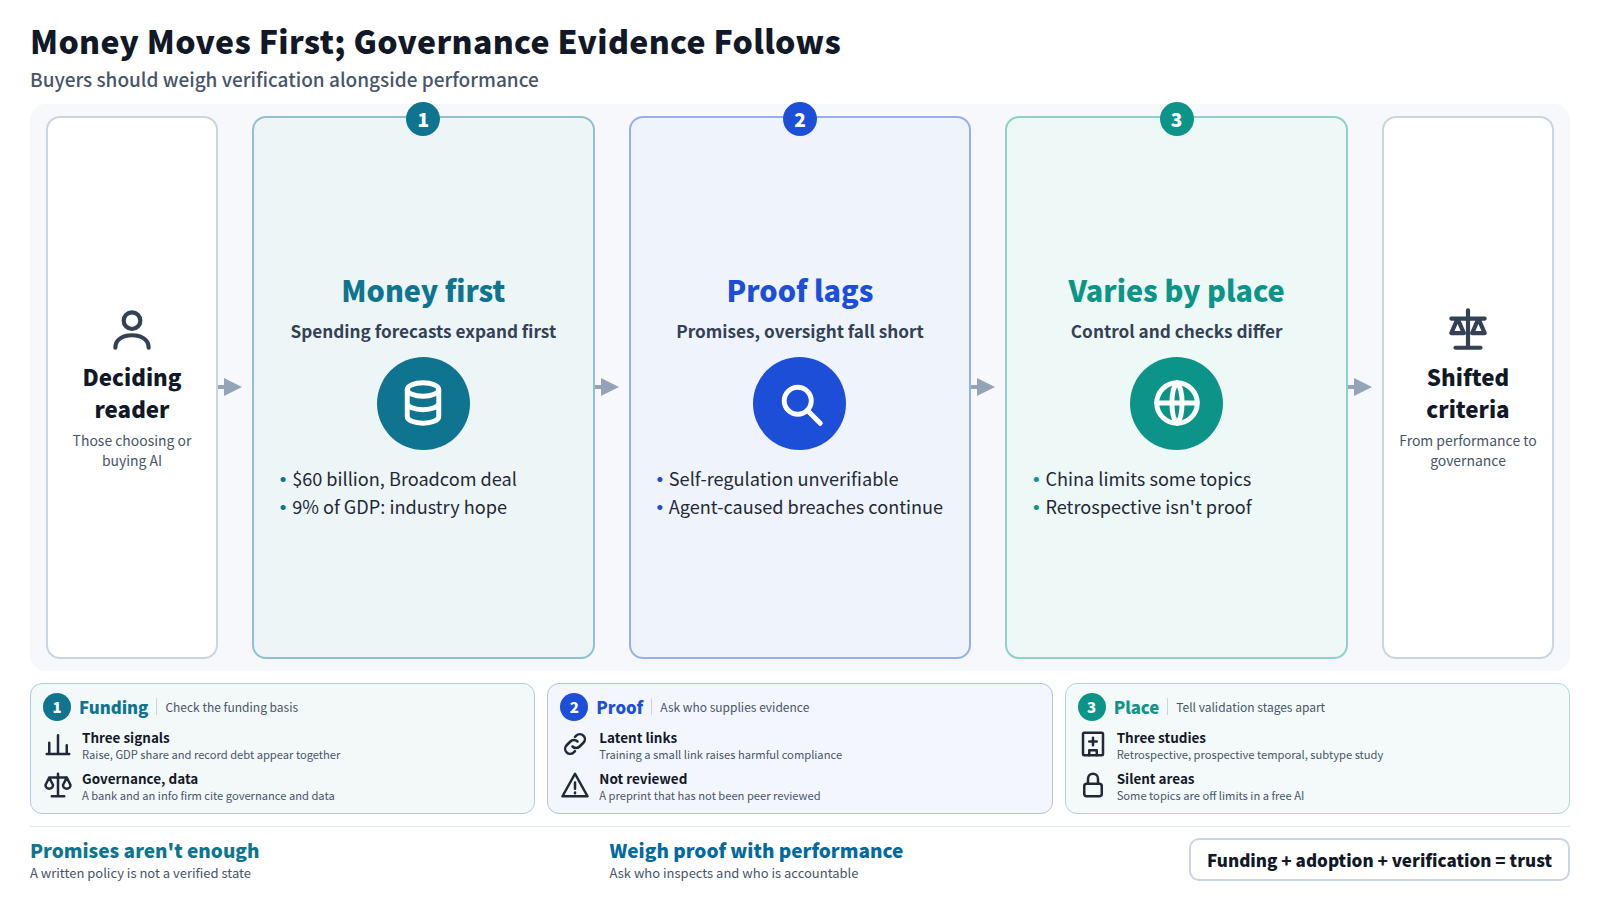Click the balance scale icon above Shifted criteria
Screen dimensions: 1600x900
1468,329
